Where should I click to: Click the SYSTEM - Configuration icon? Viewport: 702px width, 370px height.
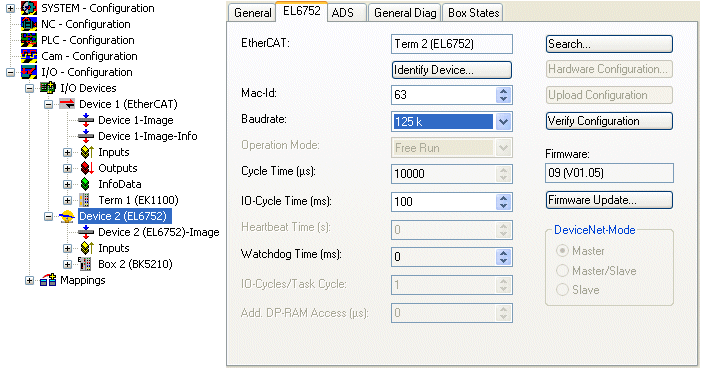tap(29, 8)
